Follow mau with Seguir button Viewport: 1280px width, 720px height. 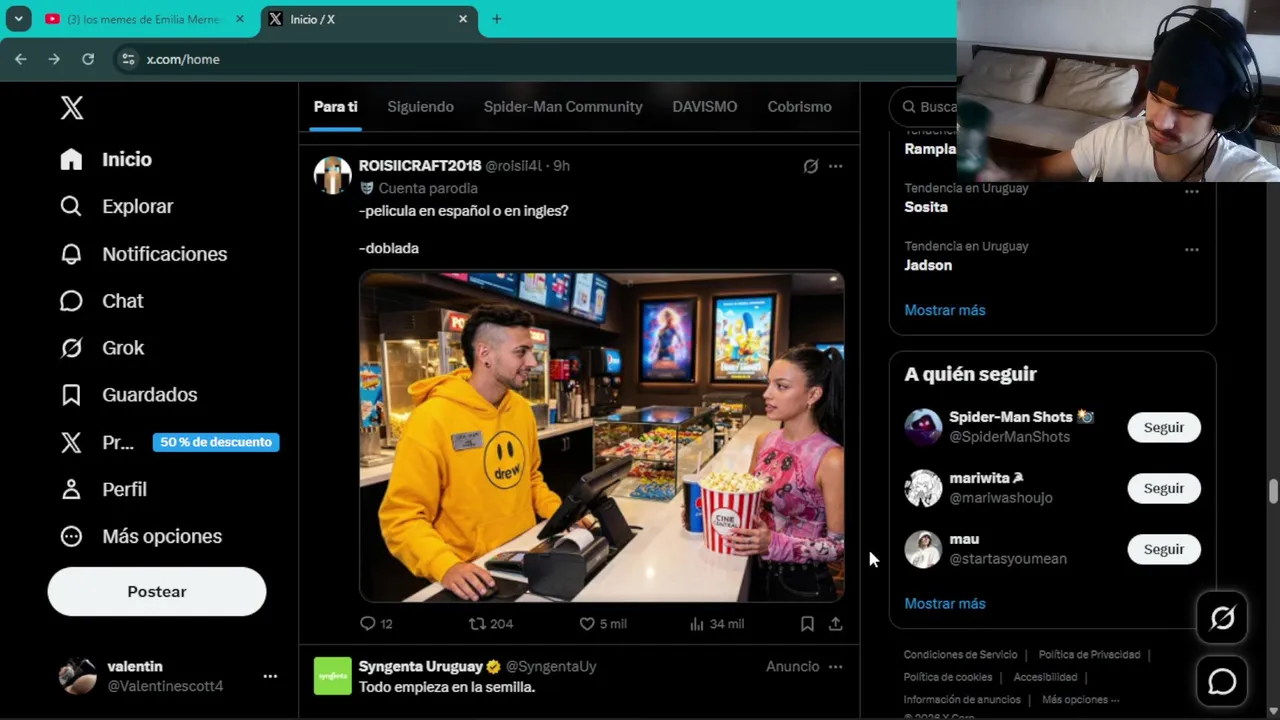(x=1164, y=549)
